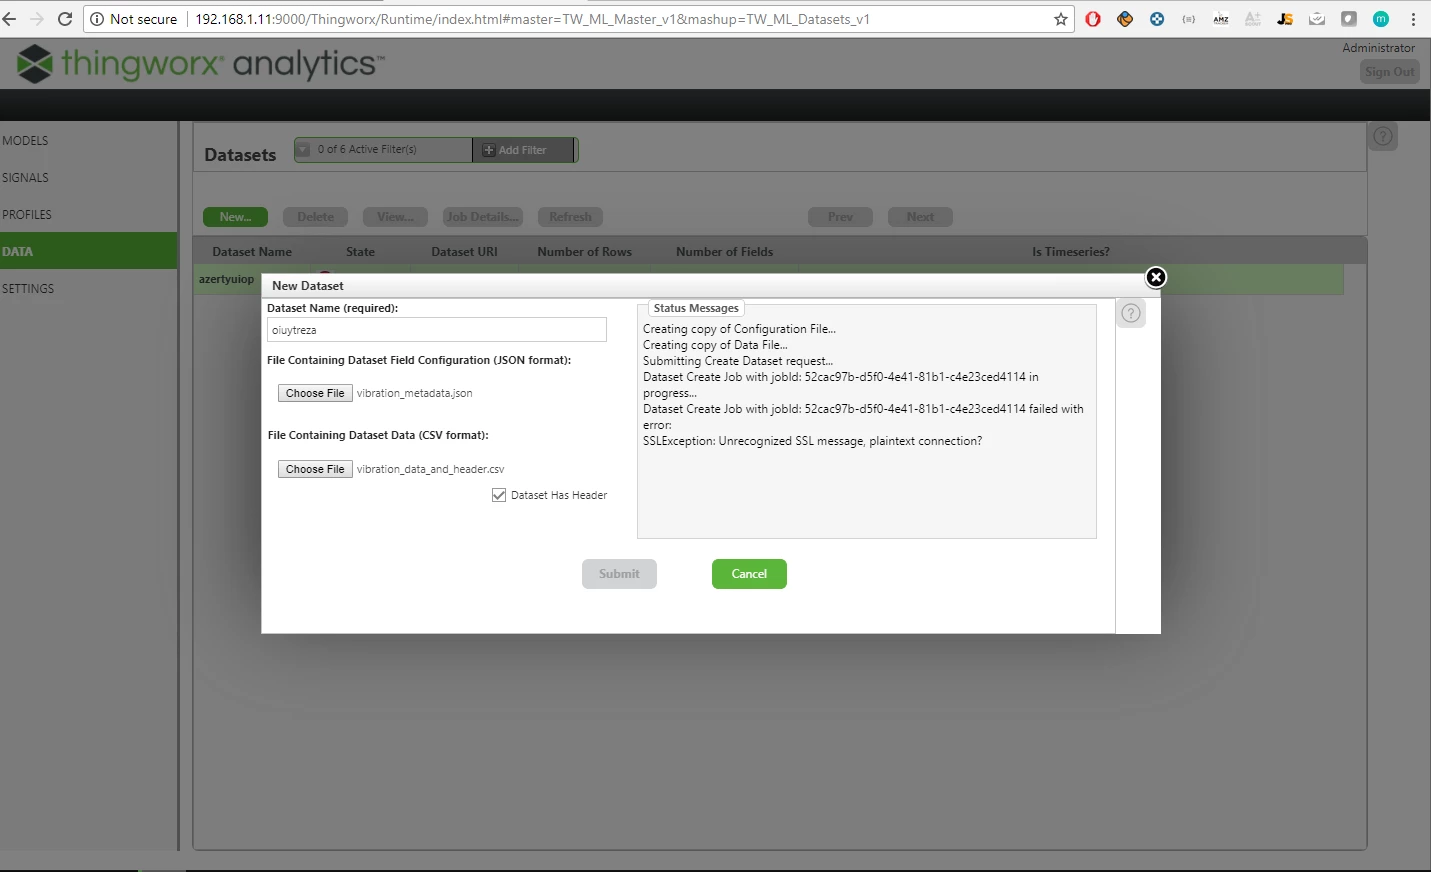Expand the active filters dropdown arrow

[303, 149]
